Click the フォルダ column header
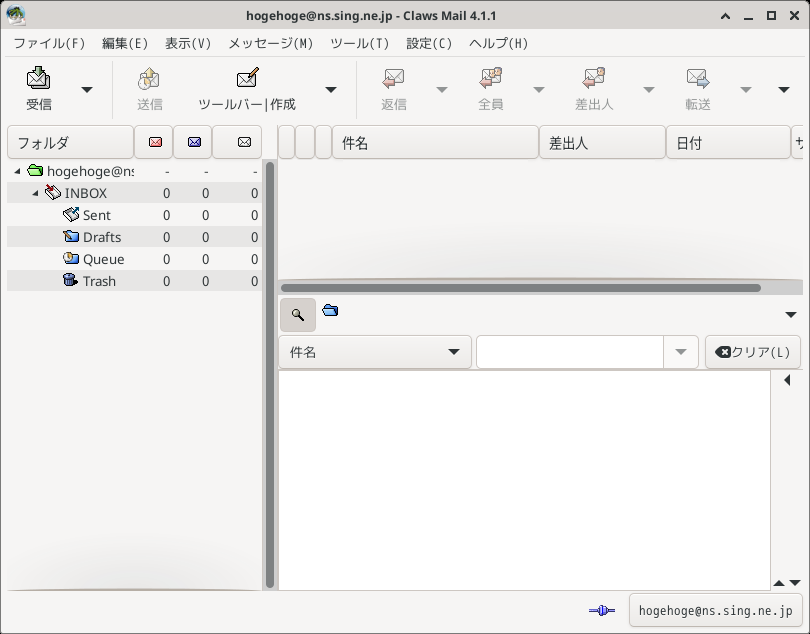This screenshot has height=634, width=810. [x=70, y=142]
